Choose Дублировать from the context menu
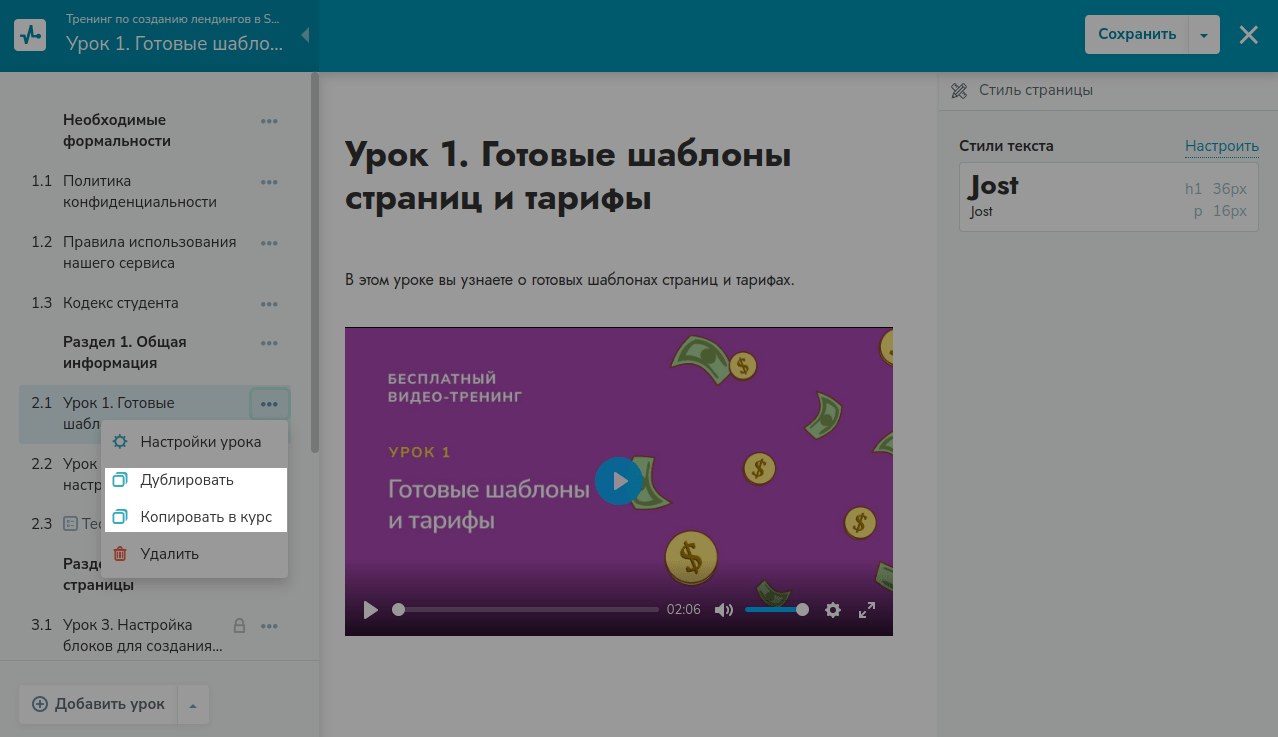Screen dimensions: 1278x737 tap(187, 480)
